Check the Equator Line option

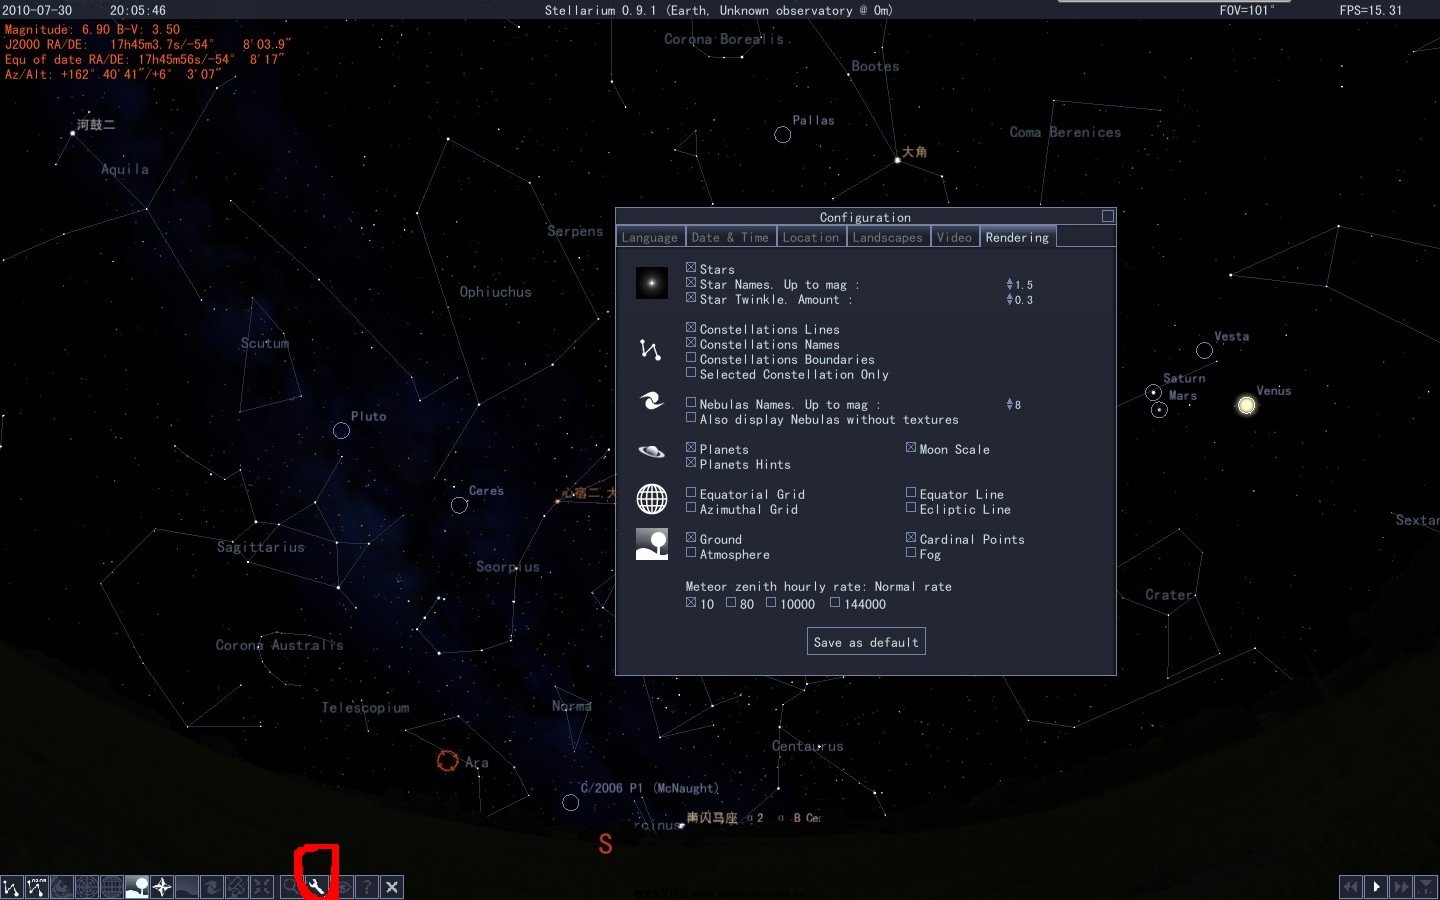(911, 493)
